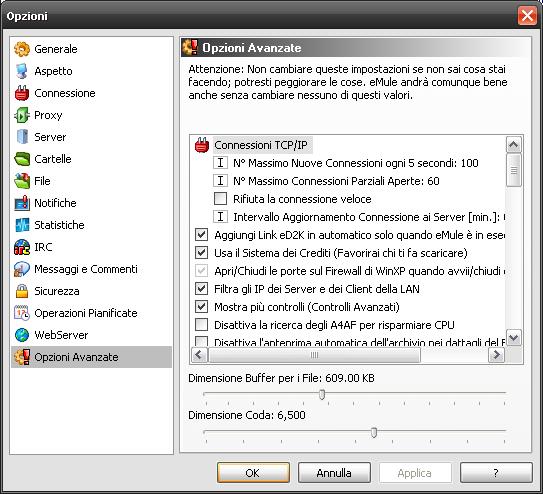Click the Annulla button

pos(334,473)
